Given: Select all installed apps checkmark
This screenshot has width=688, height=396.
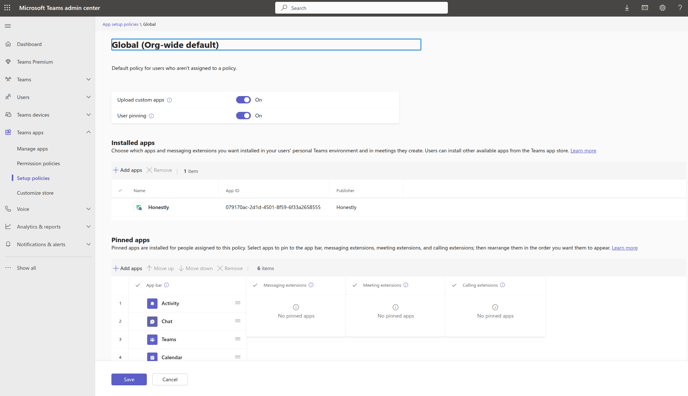Looking at the screenshot, I should pos(120,190).
